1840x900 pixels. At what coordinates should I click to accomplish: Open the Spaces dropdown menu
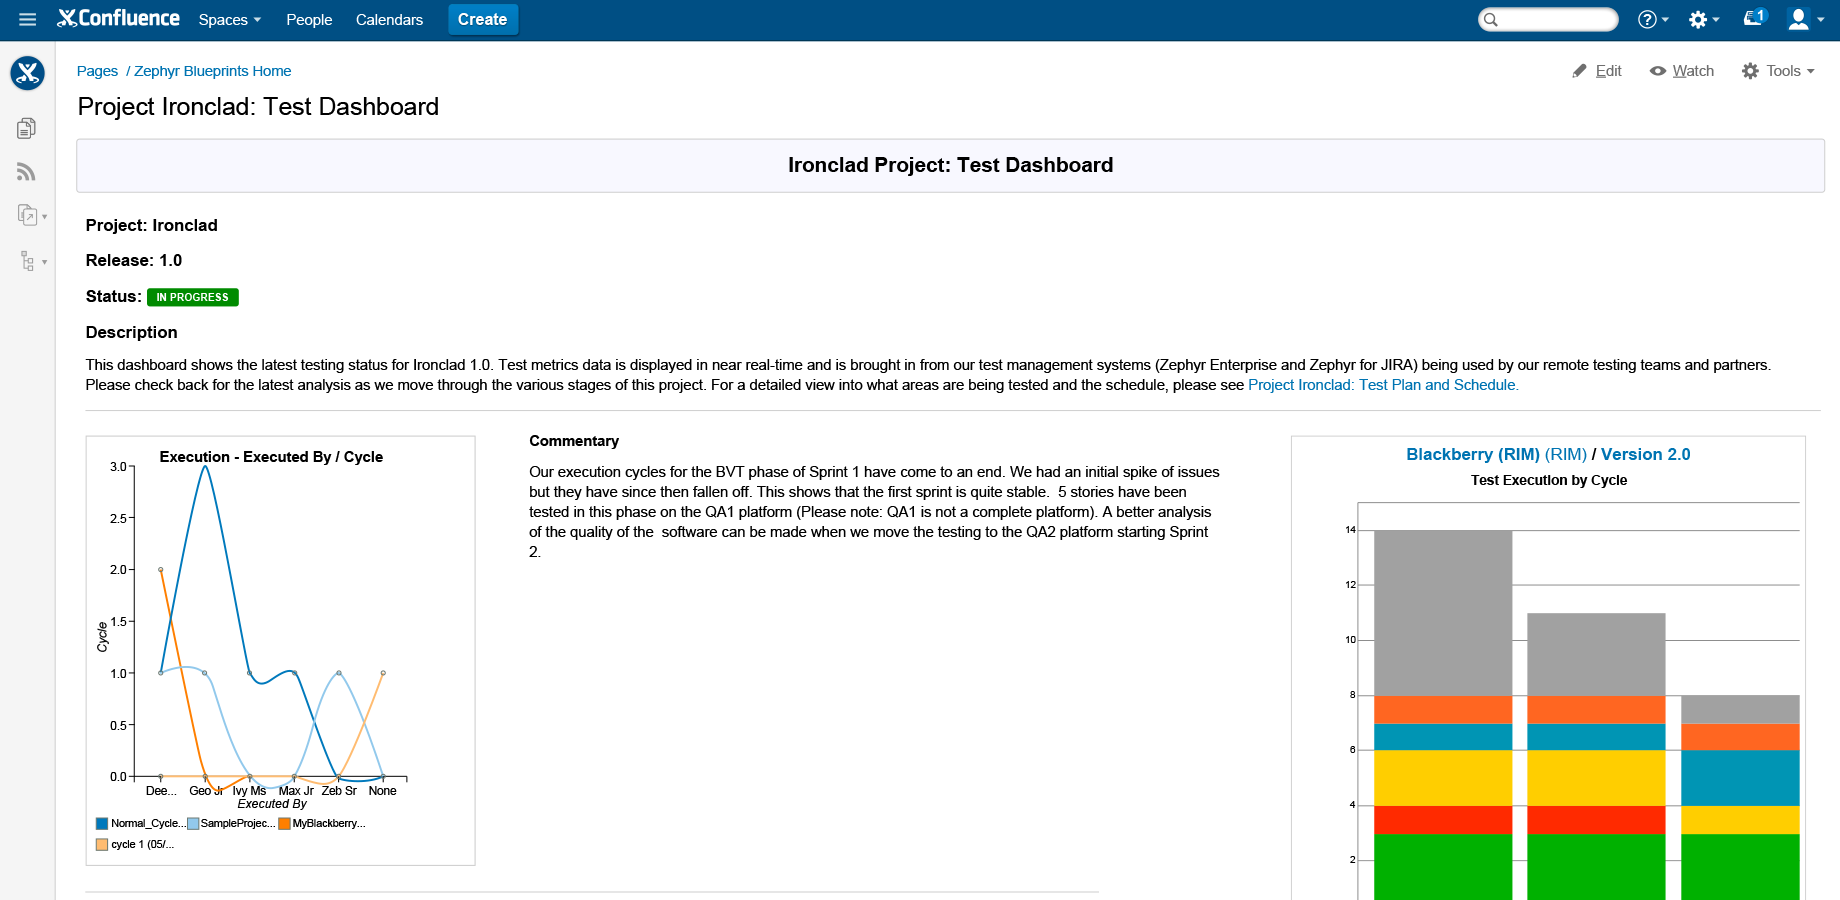pyautogui.click(x=229, y=19)
